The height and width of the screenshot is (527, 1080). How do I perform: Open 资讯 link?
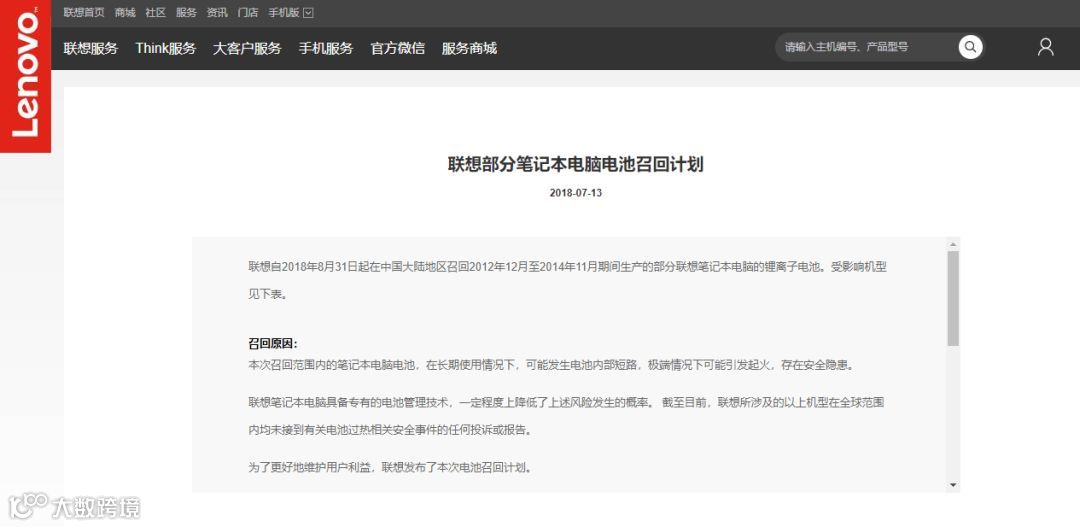pyautogui.click(x=217, y=12)
